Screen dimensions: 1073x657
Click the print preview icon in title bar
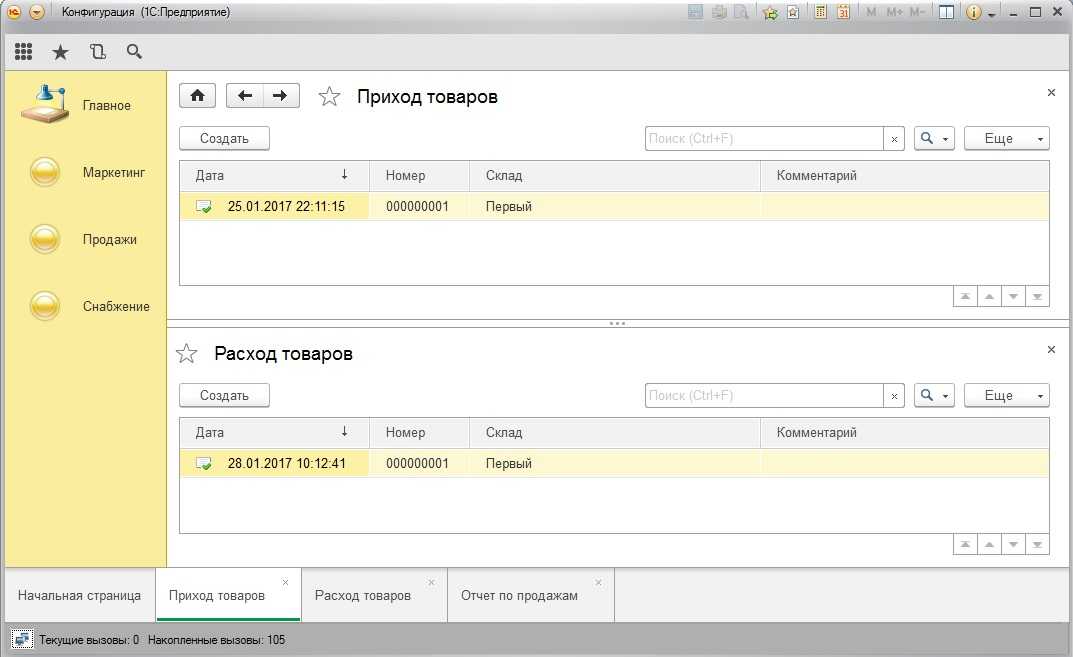pos(741,12)
